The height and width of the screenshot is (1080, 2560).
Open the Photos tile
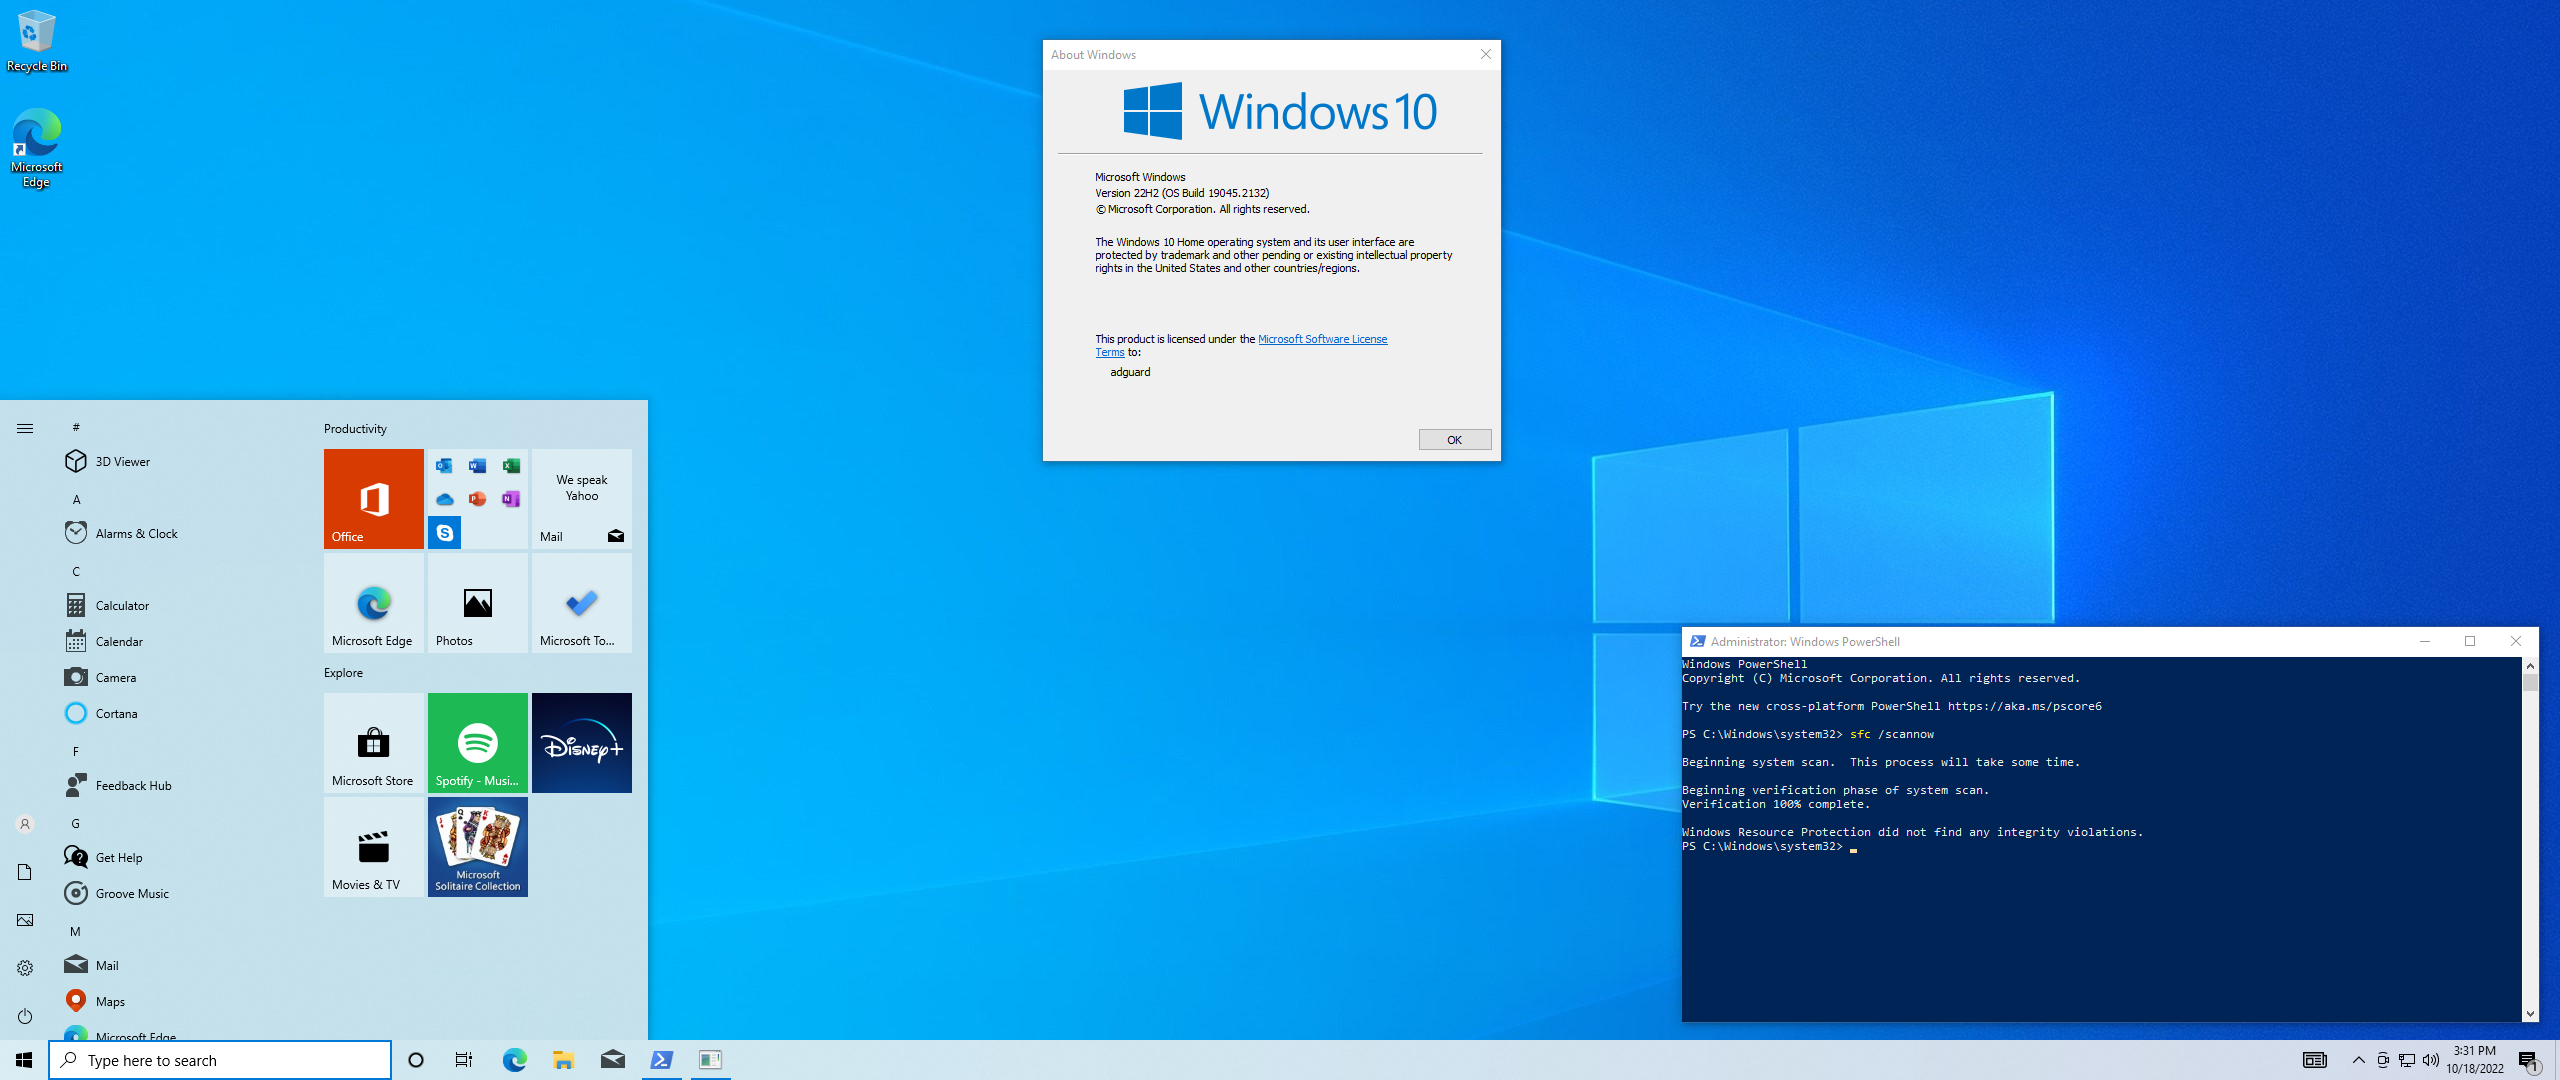pos(478,602)
